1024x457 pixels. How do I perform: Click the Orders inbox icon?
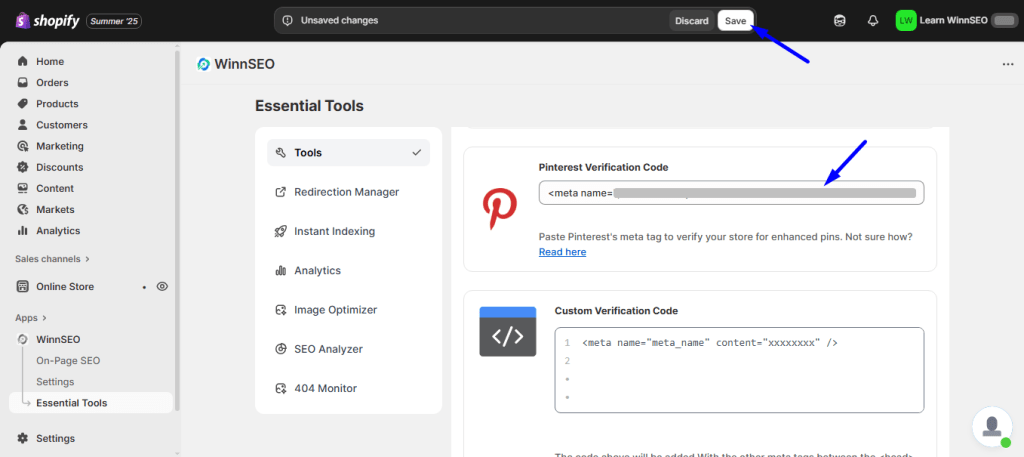(x=23, y=82)
